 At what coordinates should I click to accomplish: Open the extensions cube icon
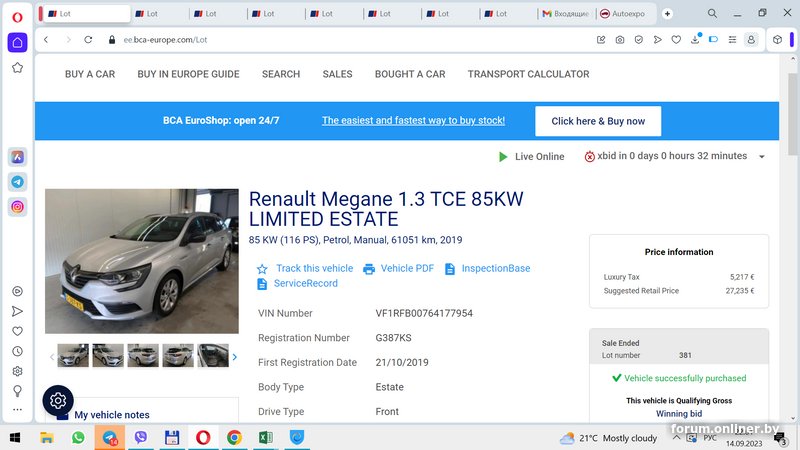777,40
